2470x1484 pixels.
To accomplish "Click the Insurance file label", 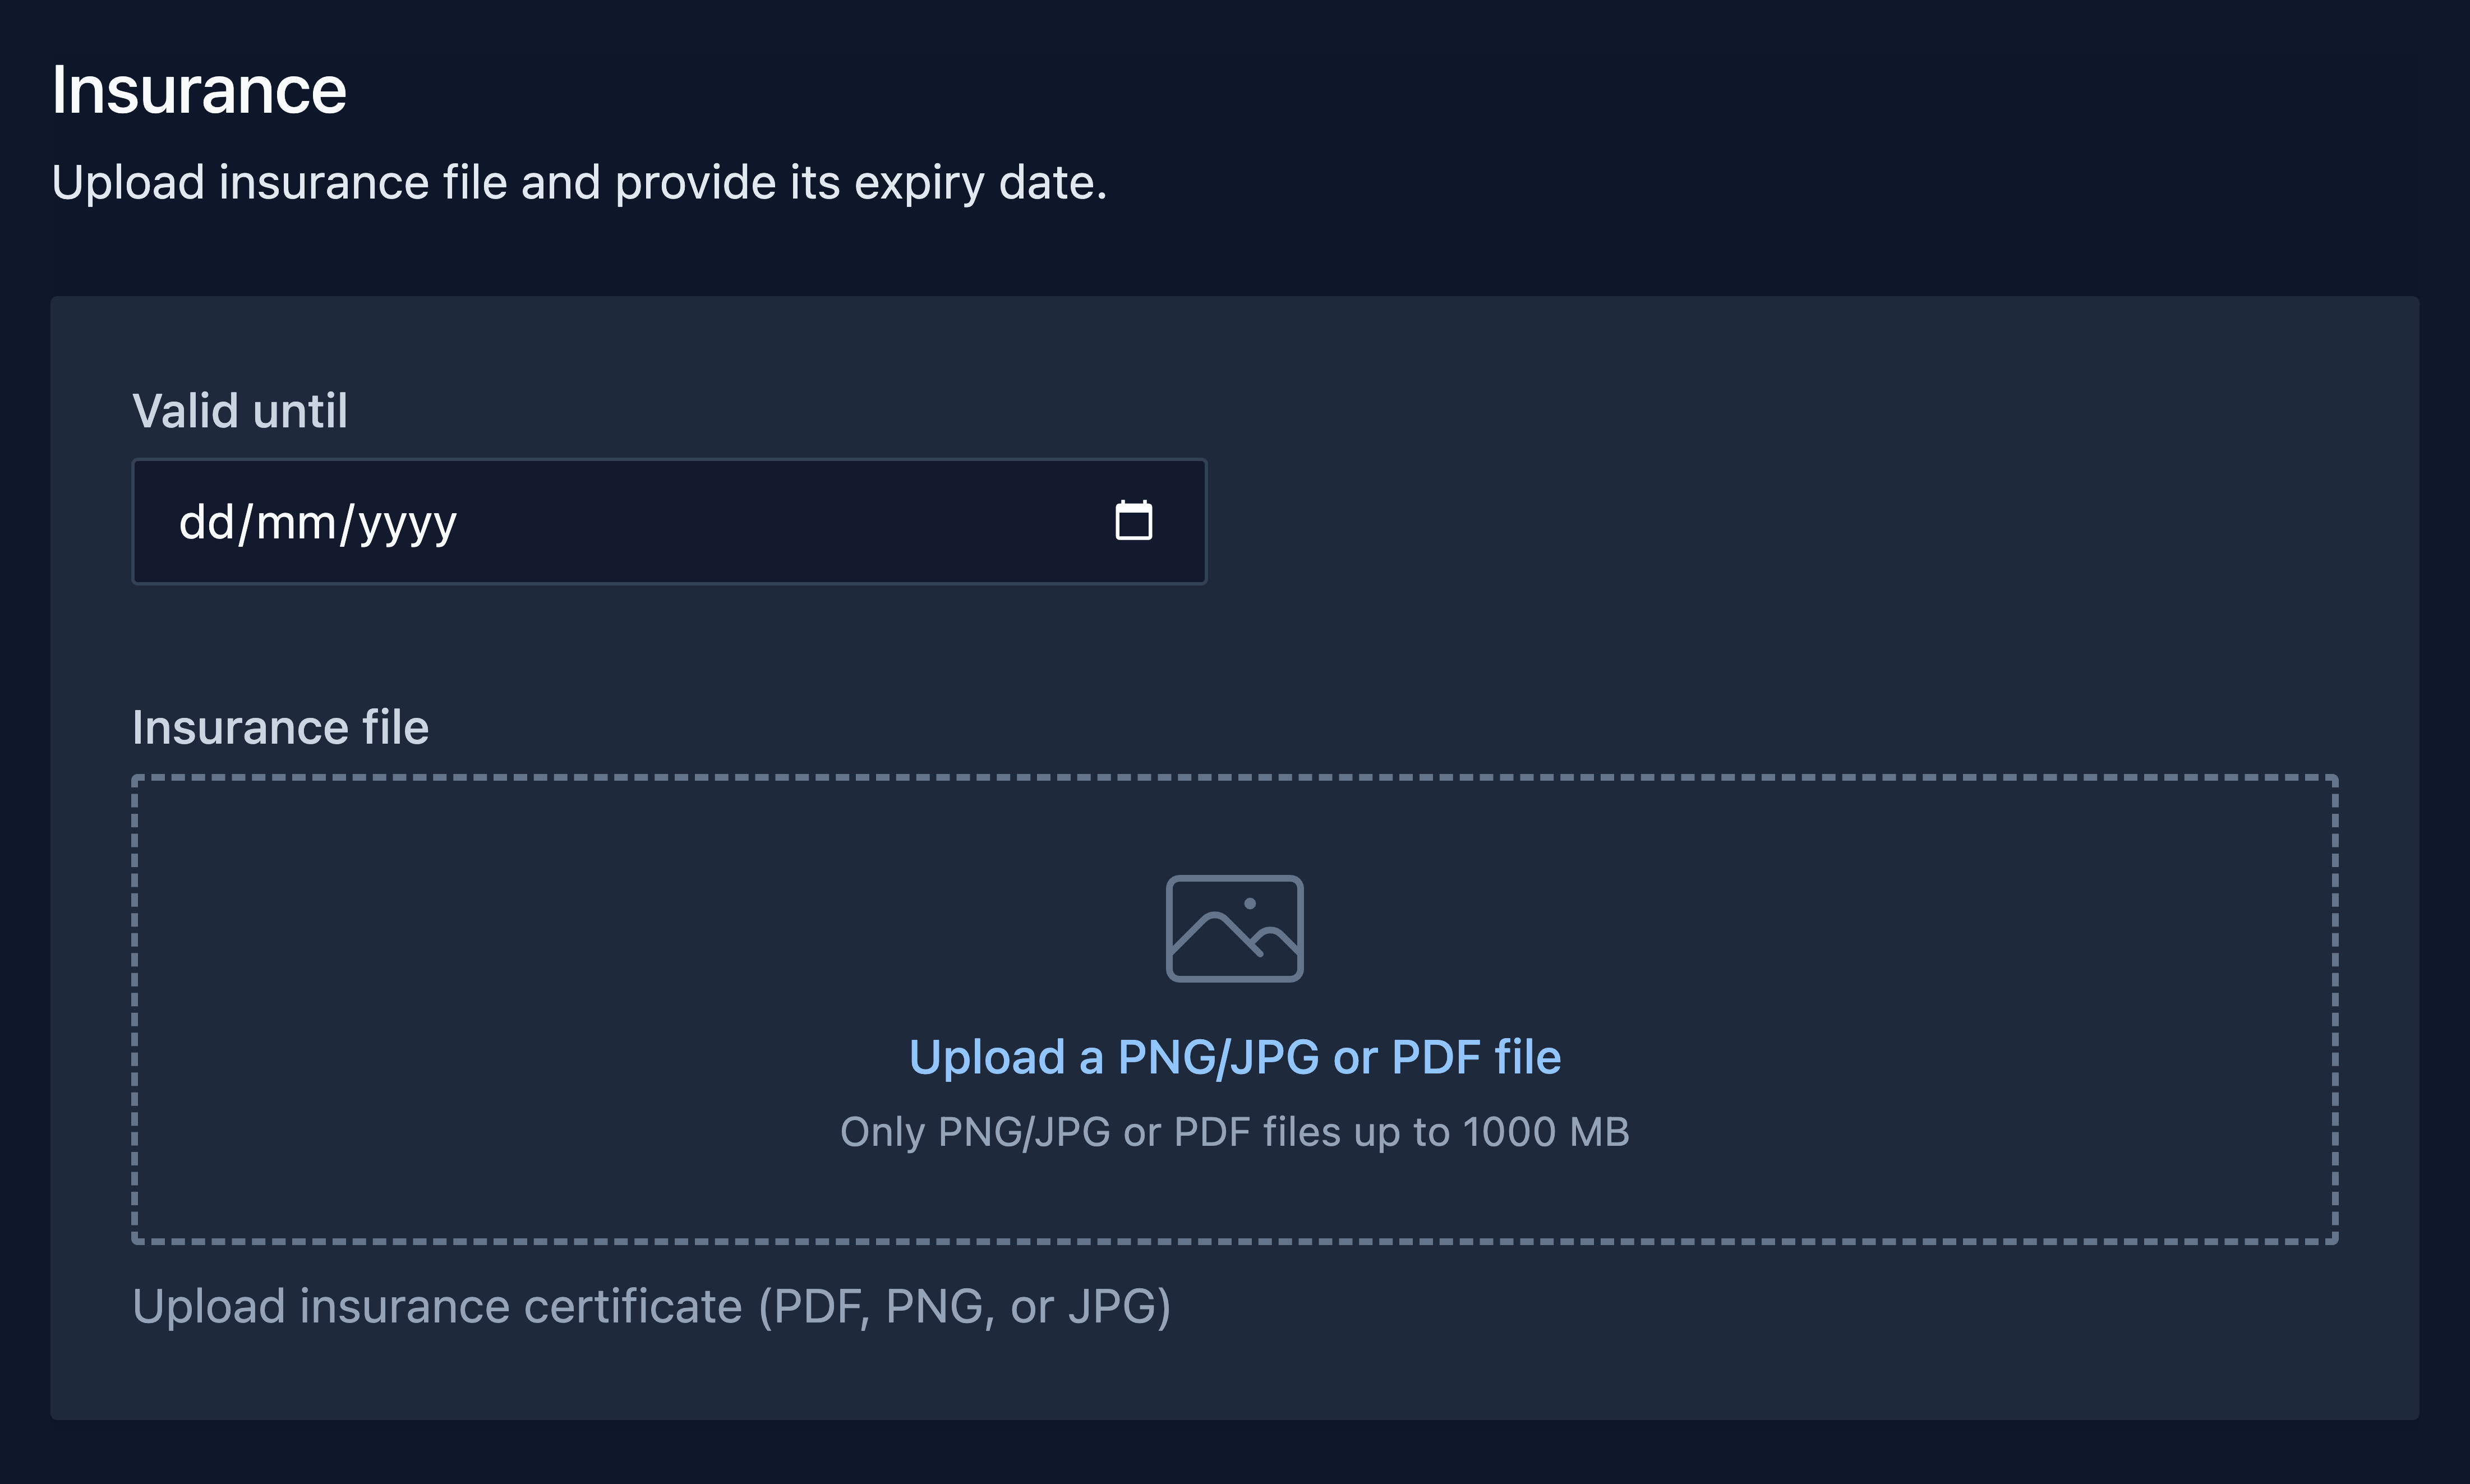I will click(x=280, y=727).
